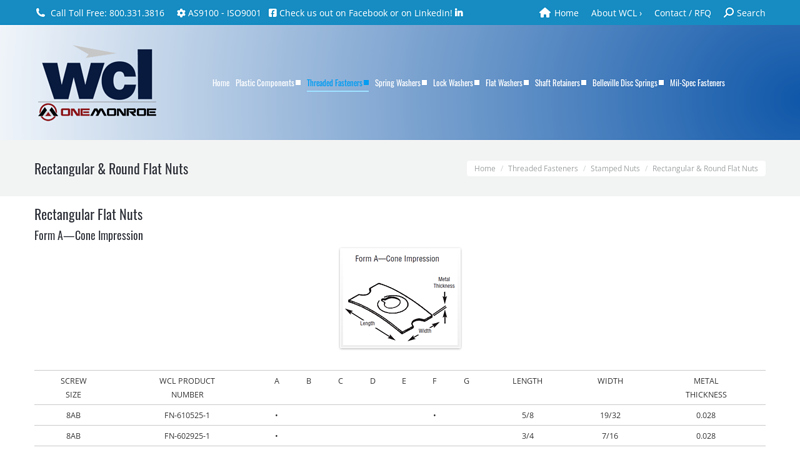Click the gear icon next to AS9100
Image resolution: width=800 pixels, height=450 pixels.
pyautogui.click(x=181, y=13)
